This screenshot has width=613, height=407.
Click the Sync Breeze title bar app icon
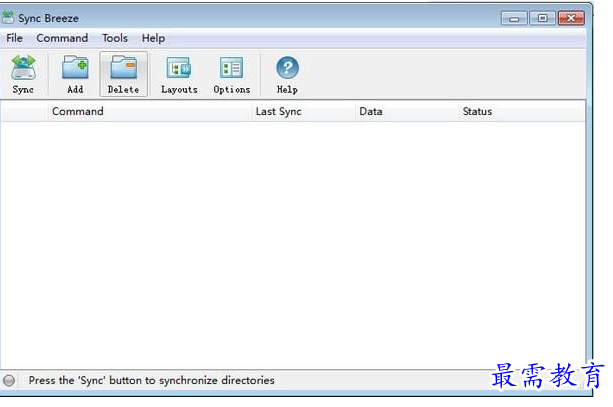[8, 18]
